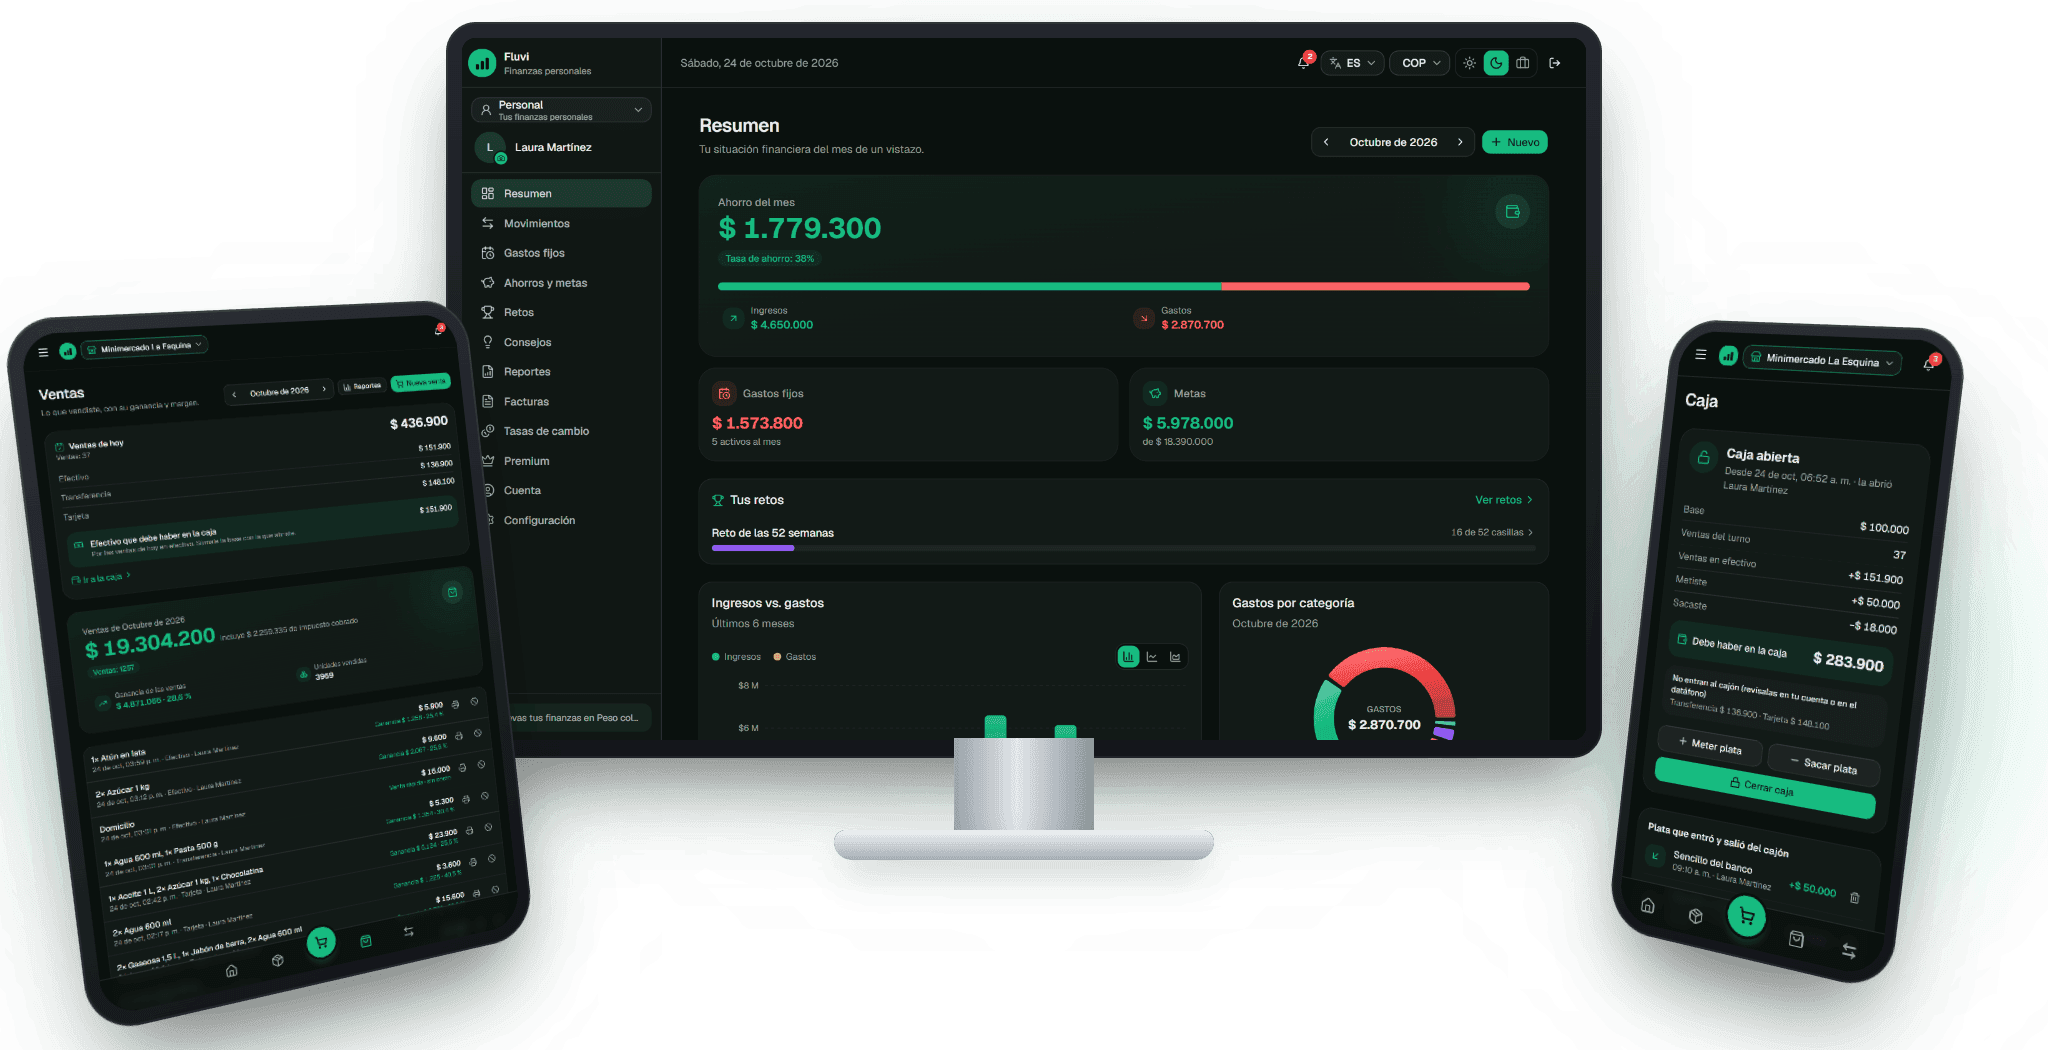This screenshot has width=2048, height=1050.
Task: Tap the home icon in tablet bottom bar
Action: [x=231, y=971]
